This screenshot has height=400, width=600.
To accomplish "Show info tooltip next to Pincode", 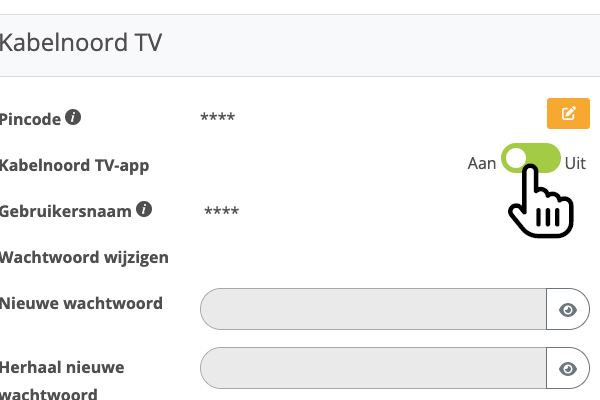I will (73, 117).
